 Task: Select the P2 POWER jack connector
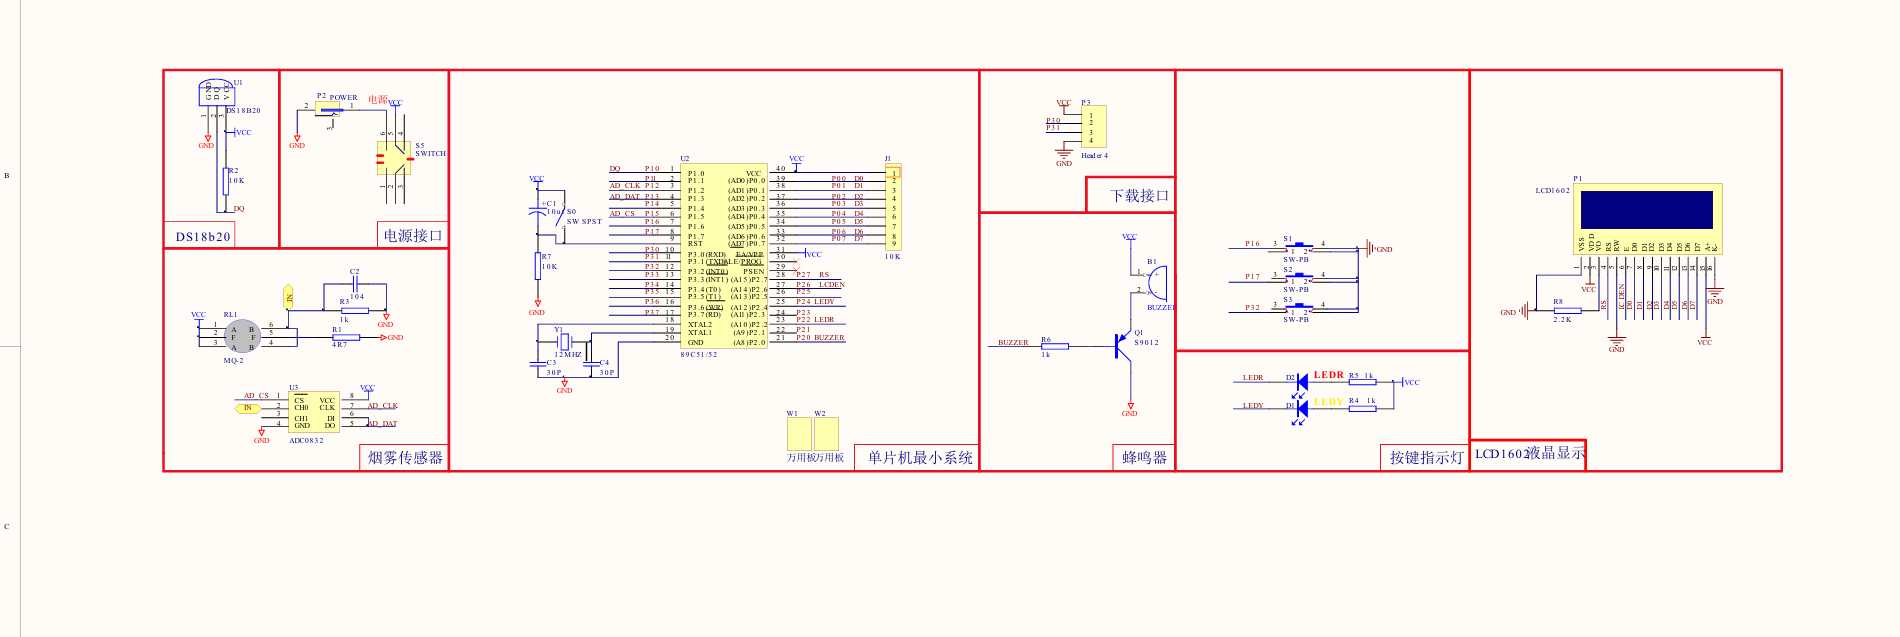[x=328, y=109]
